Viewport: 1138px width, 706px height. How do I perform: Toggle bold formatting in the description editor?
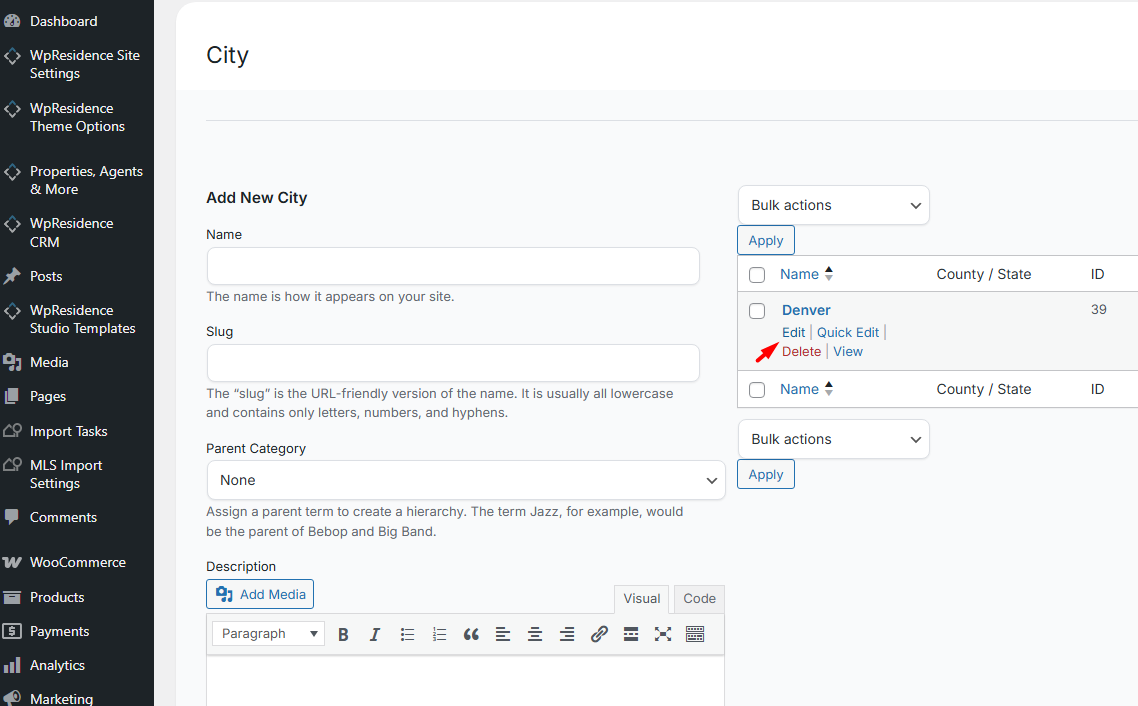pos(343,634)
